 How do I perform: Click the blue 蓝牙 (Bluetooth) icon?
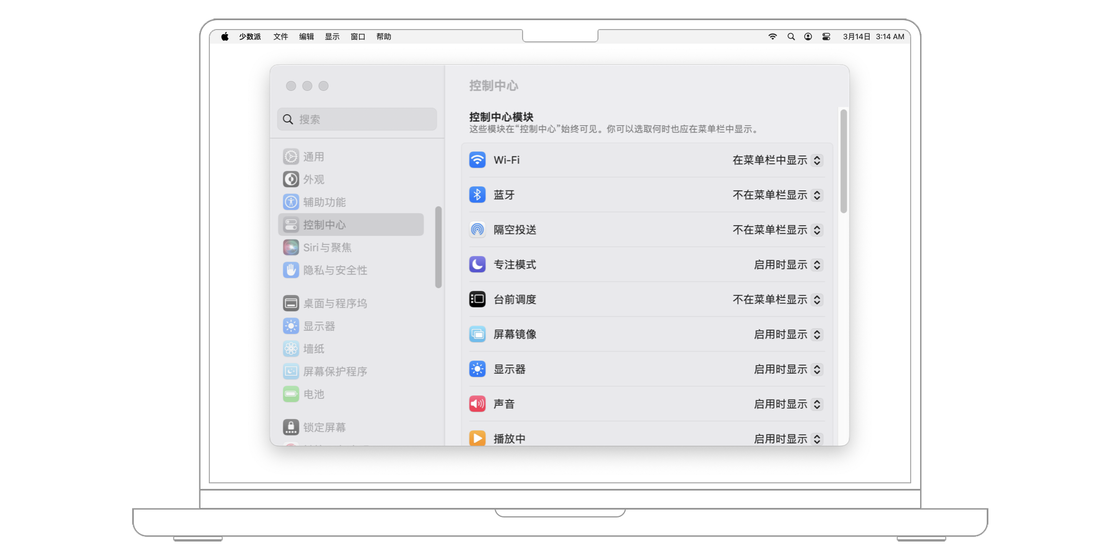[477, 195]
